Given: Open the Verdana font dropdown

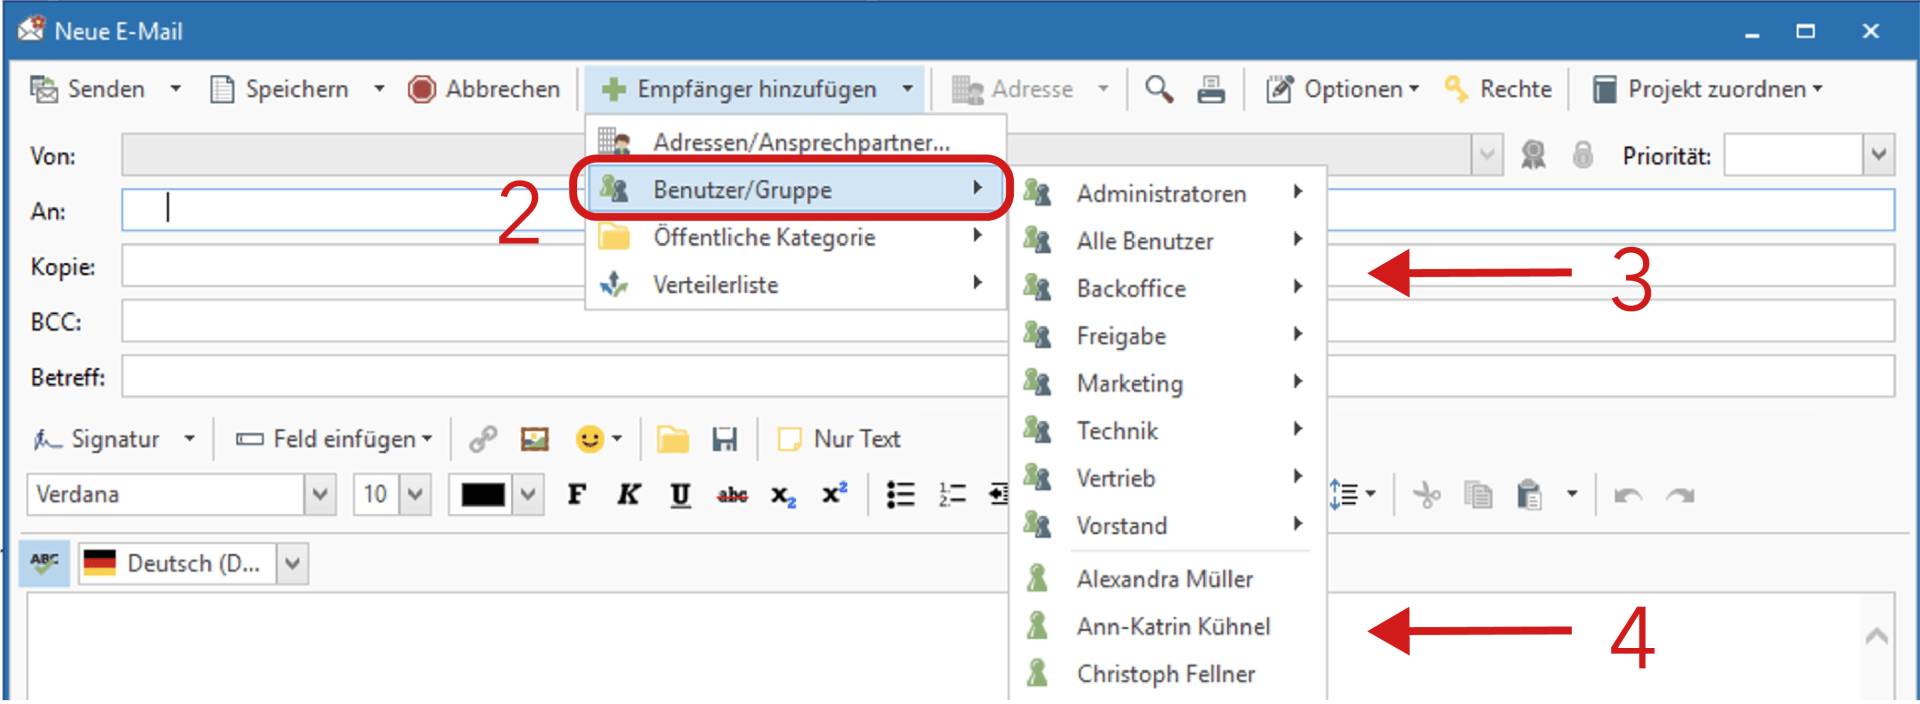Looking at the screenshot, I should 320,494.
